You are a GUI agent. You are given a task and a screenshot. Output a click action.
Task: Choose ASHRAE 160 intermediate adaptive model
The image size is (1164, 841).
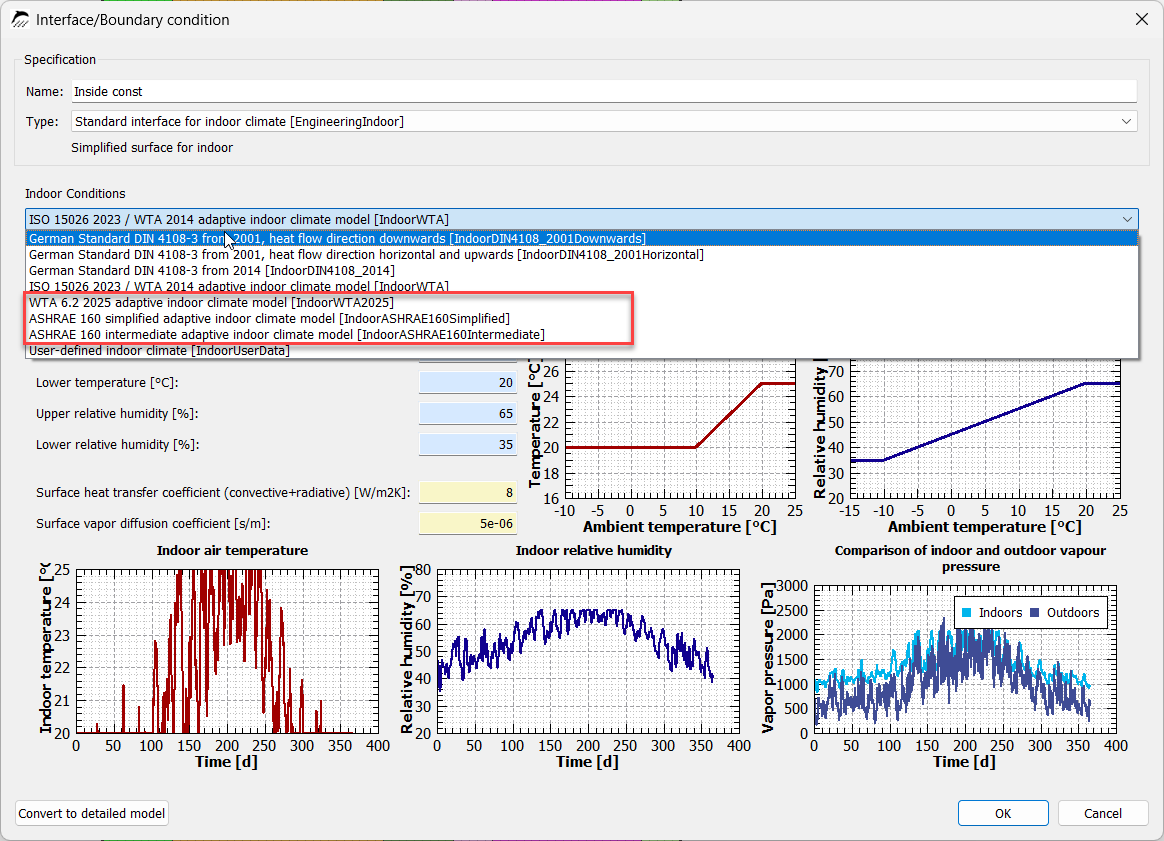tap(582, 335)
